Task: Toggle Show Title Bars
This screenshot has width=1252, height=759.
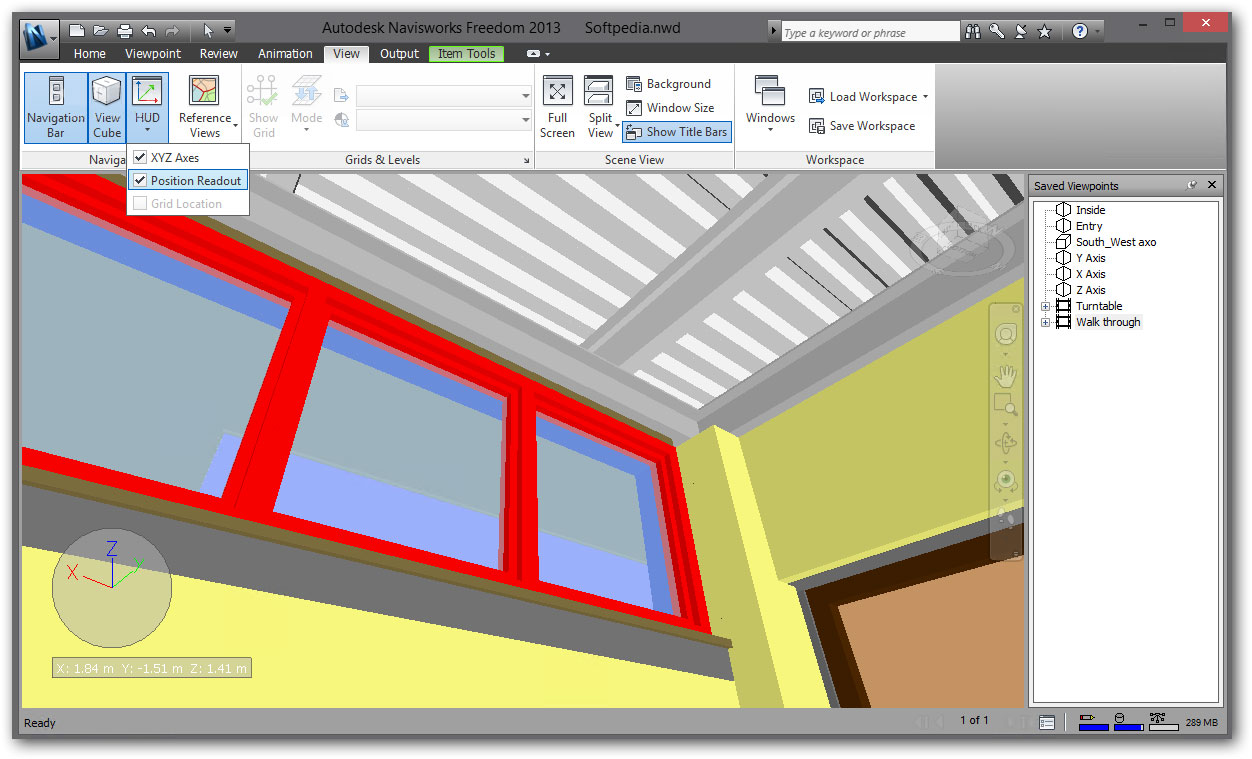Action: [676, 132]
